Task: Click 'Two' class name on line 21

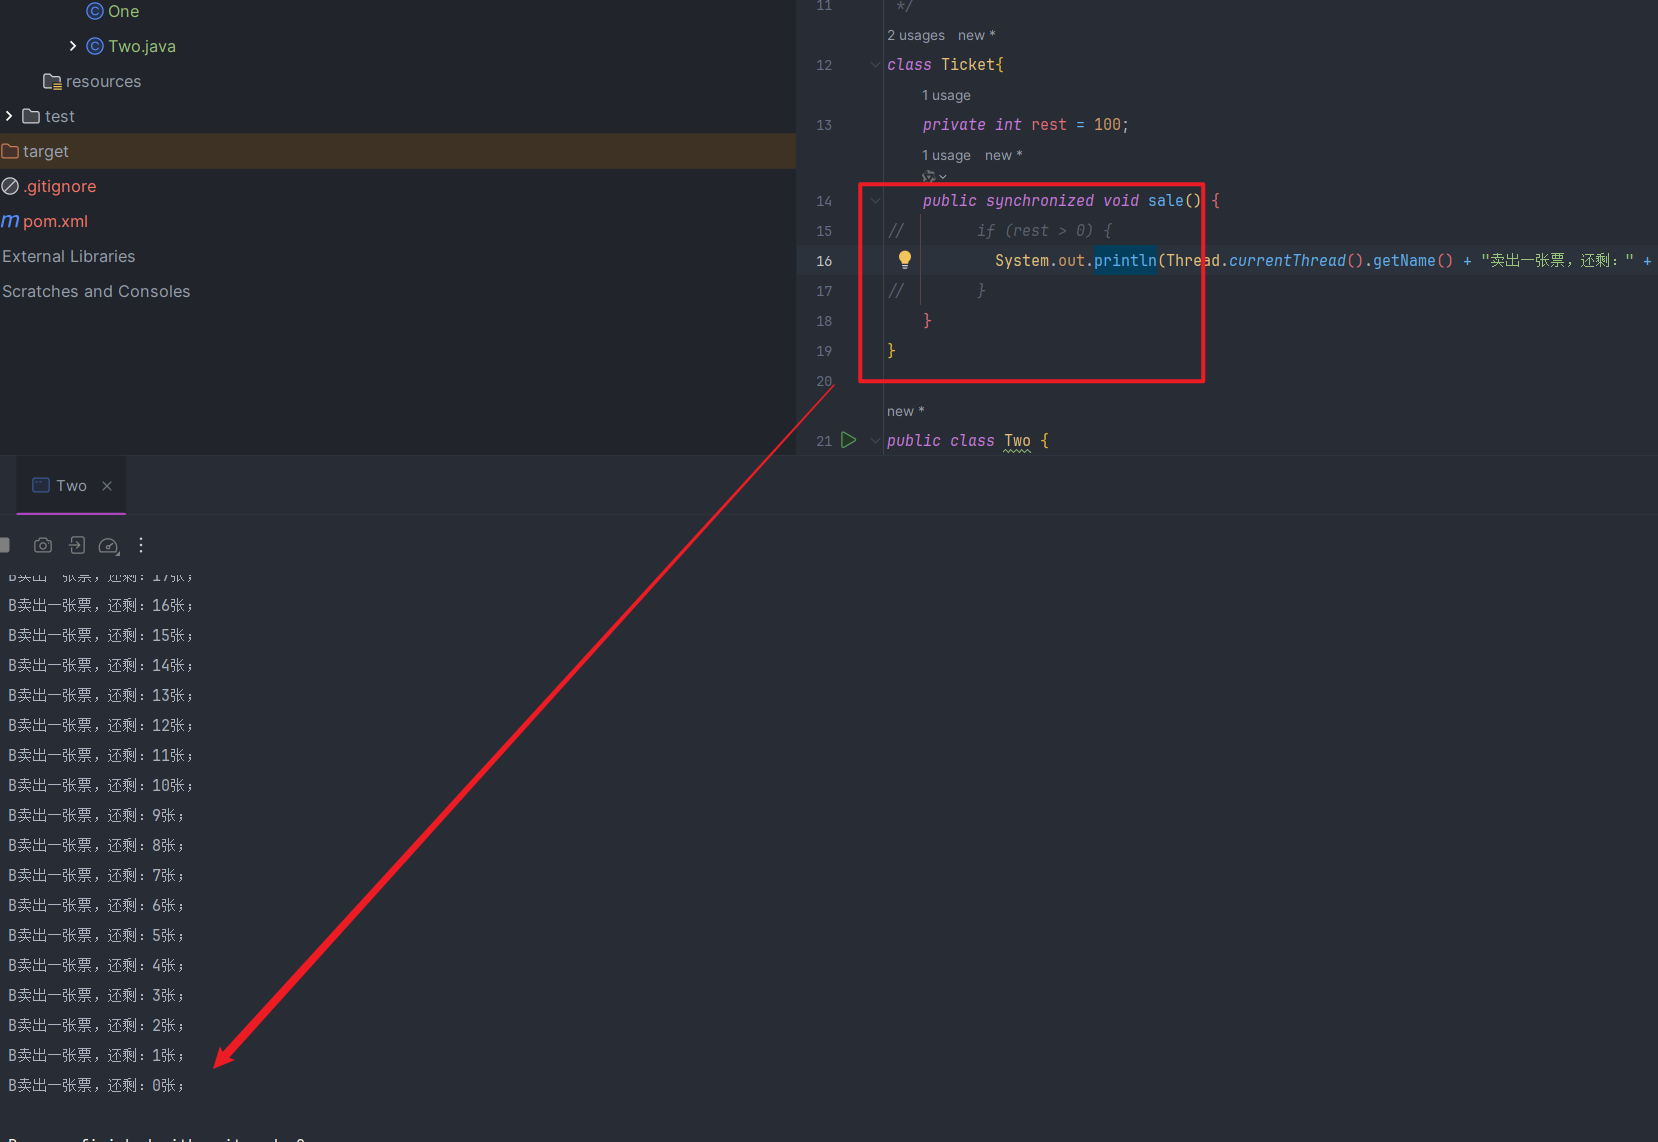Action: (1017, 440)
